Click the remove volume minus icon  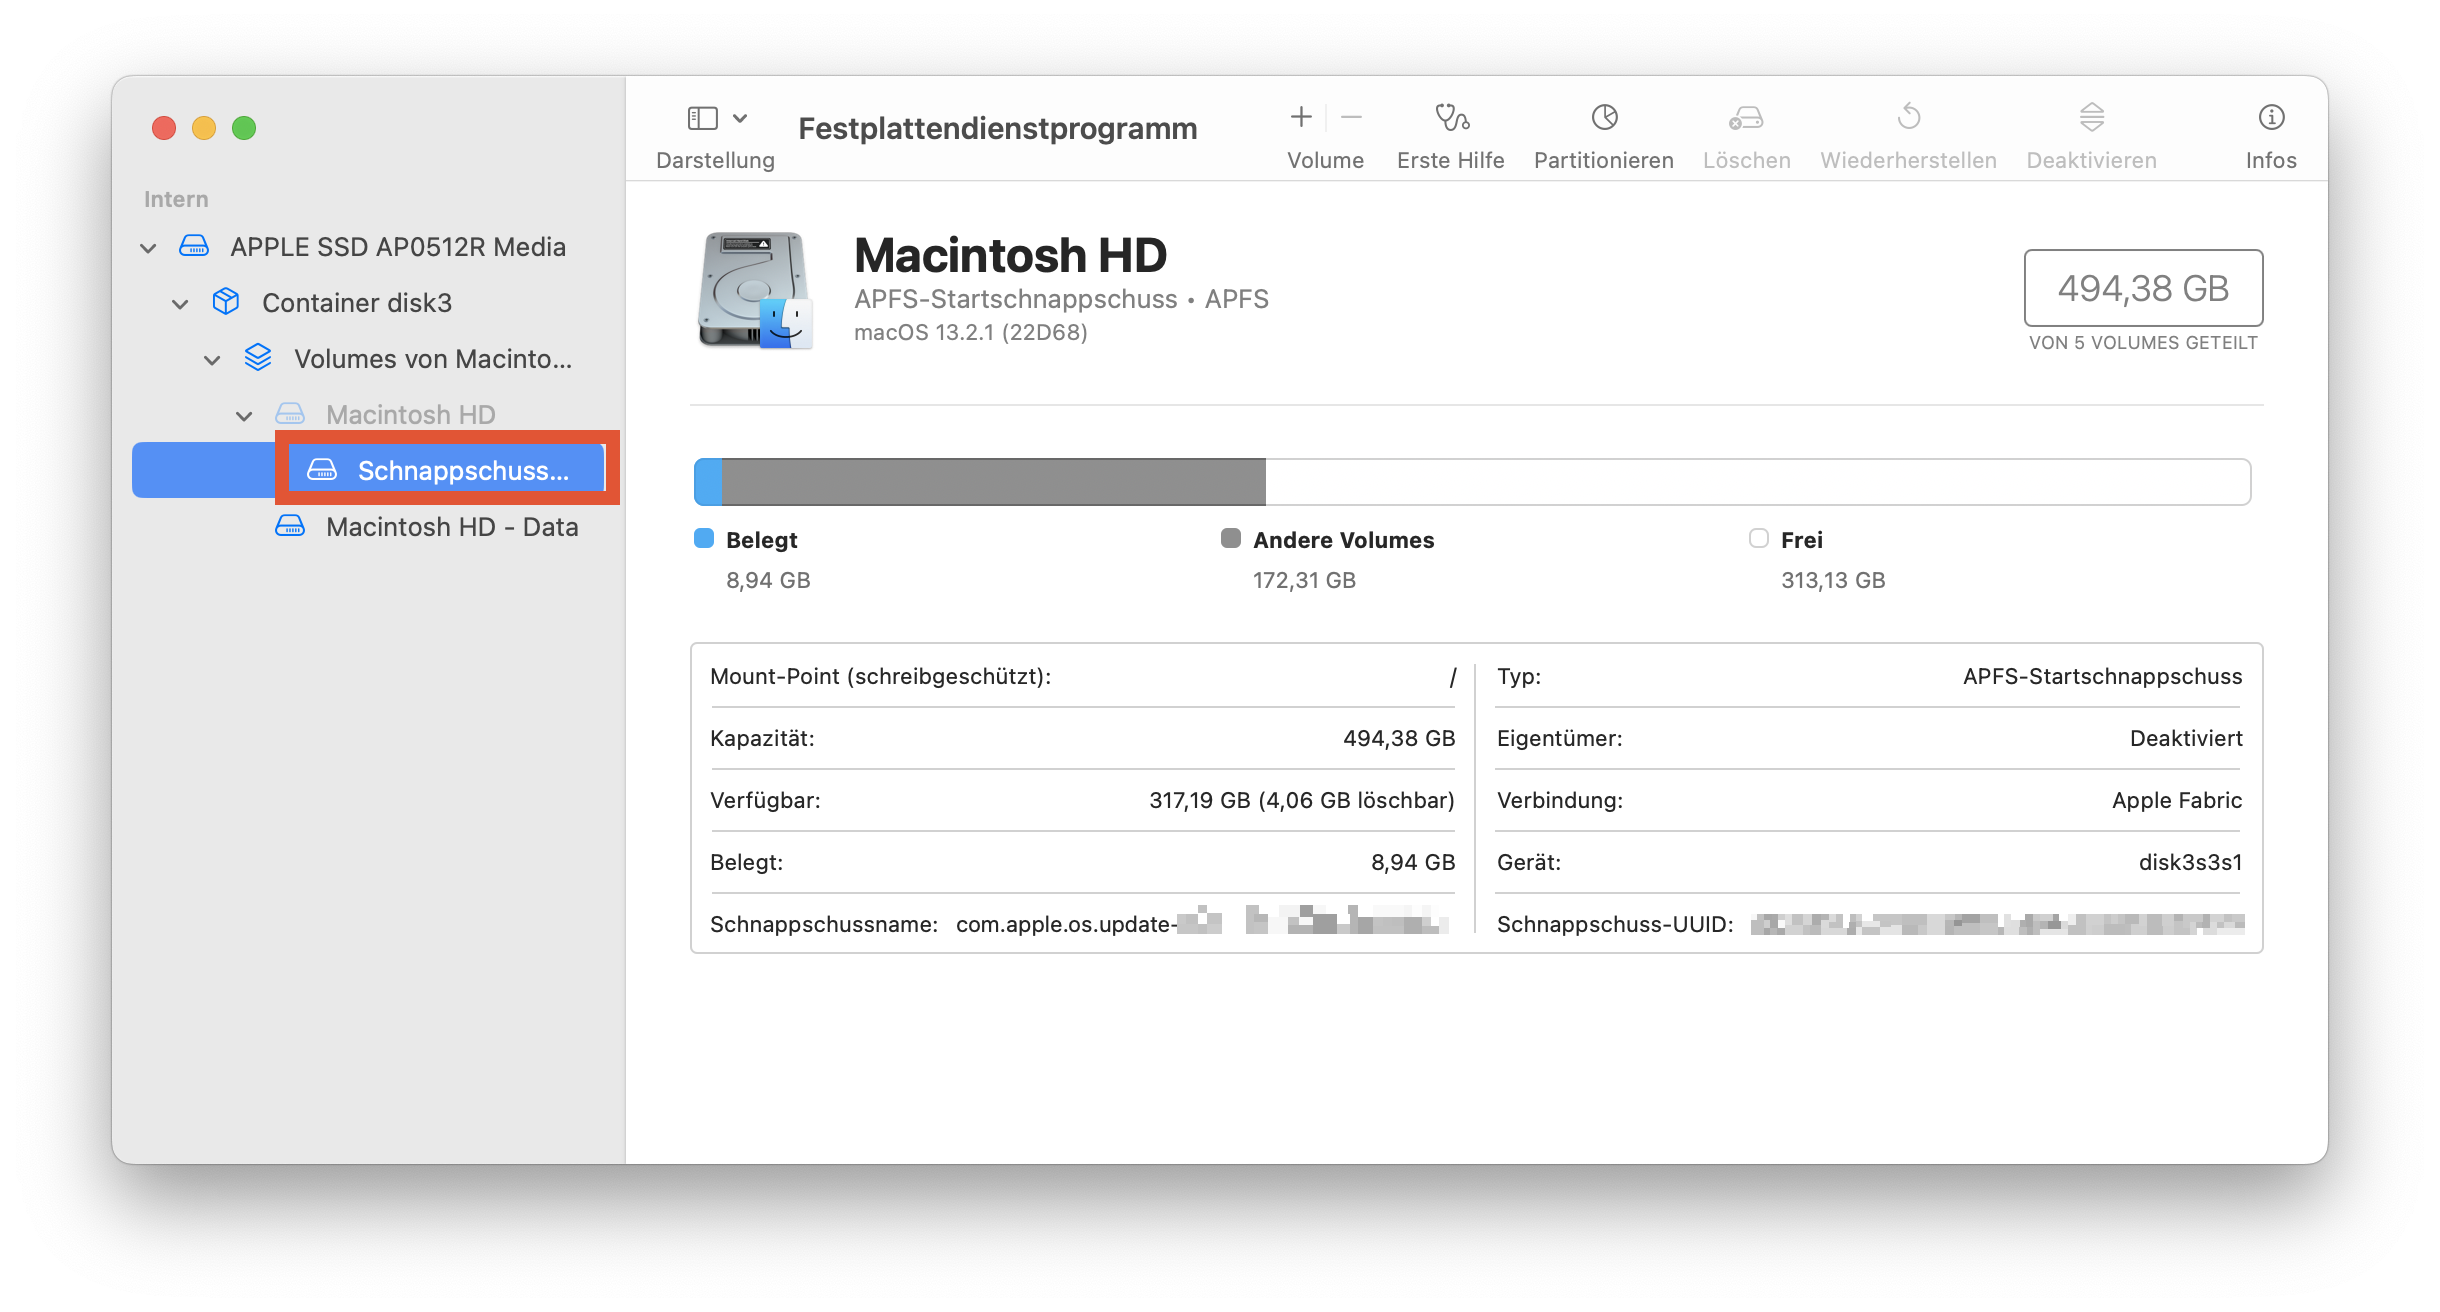[x=1351, y=118]
